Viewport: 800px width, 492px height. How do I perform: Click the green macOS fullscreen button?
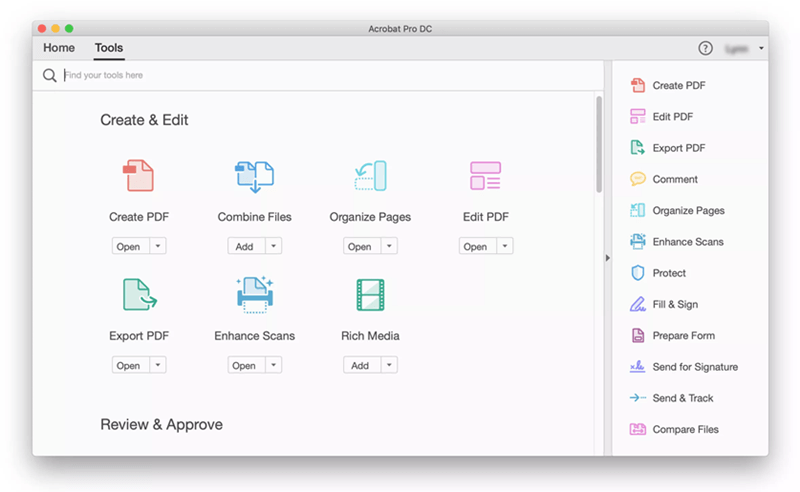coord(69,29)
